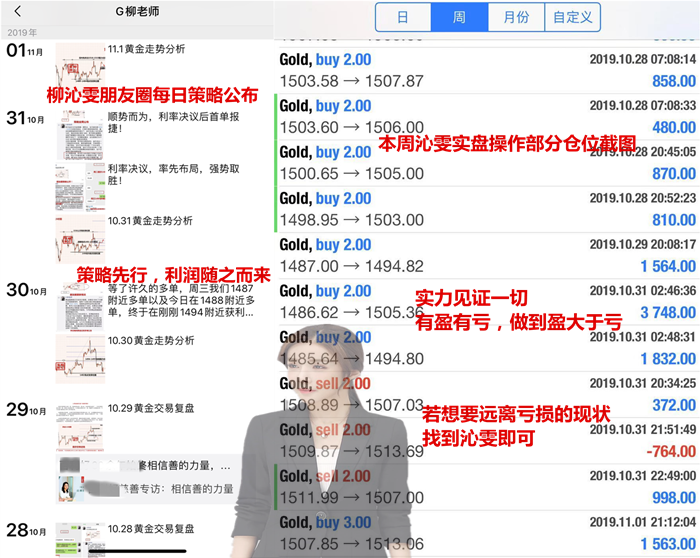700x558 pixels.
Task: Select Gold buy trade 1503.60 → 1506.00
Action: coord(488,117)
